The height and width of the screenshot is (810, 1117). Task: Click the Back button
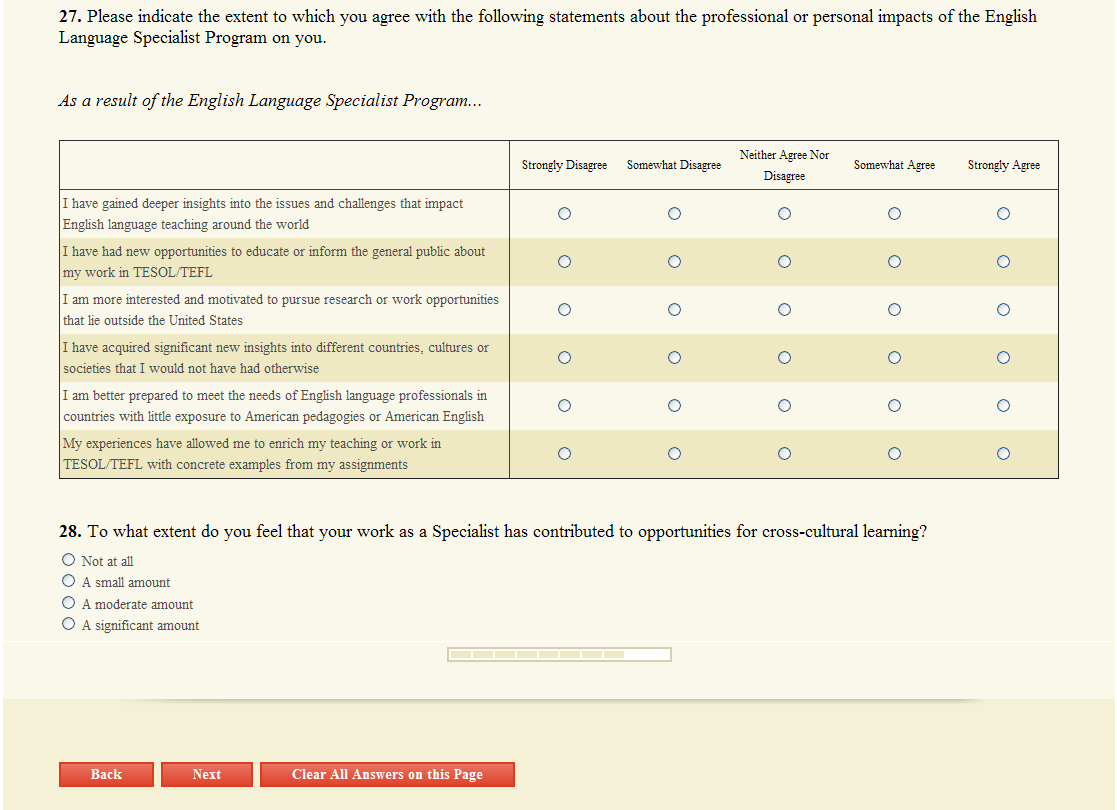[106, 774]
